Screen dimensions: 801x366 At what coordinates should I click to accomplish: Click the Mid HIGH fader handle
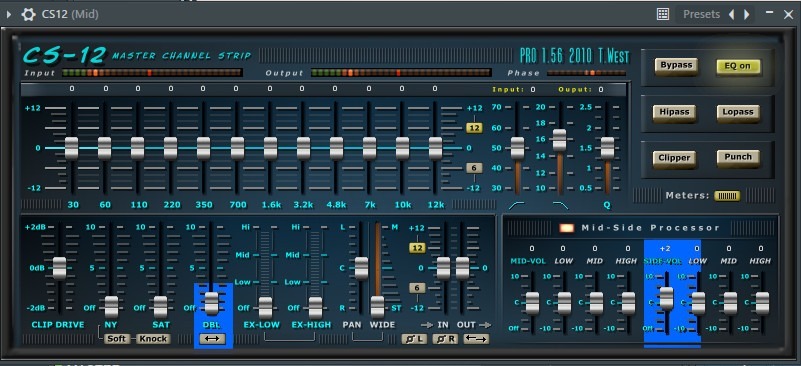[628, 303]
